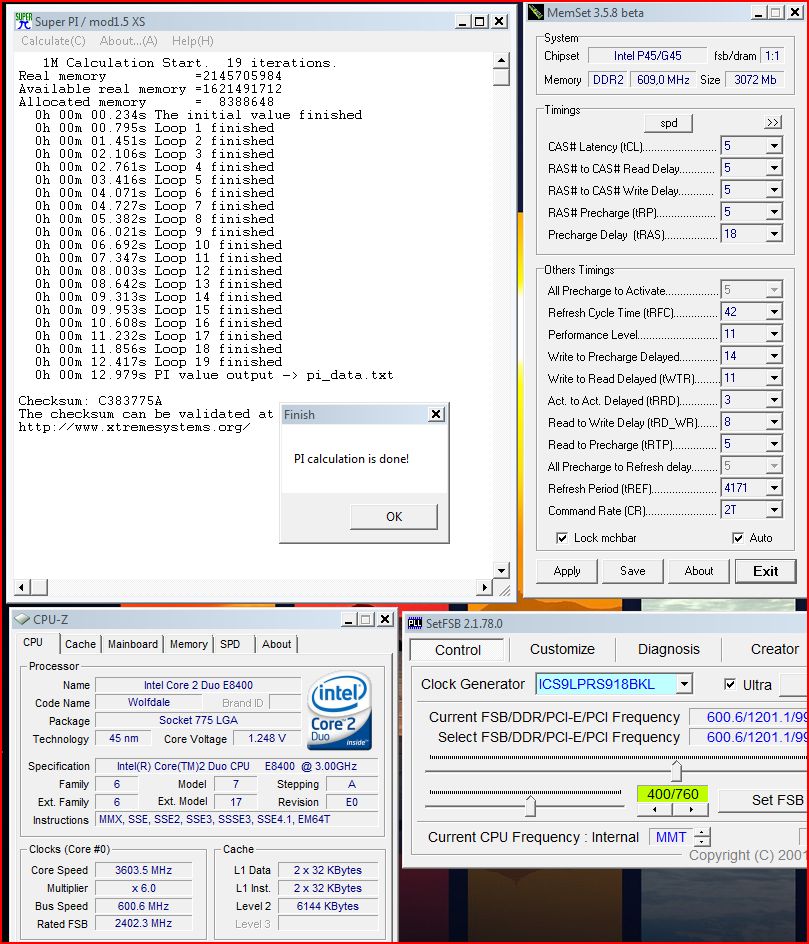Screen dimensions: 809x944
Task: Click OK in the Finish dialog
Action: pyautogui.click(x=394, y=517)
